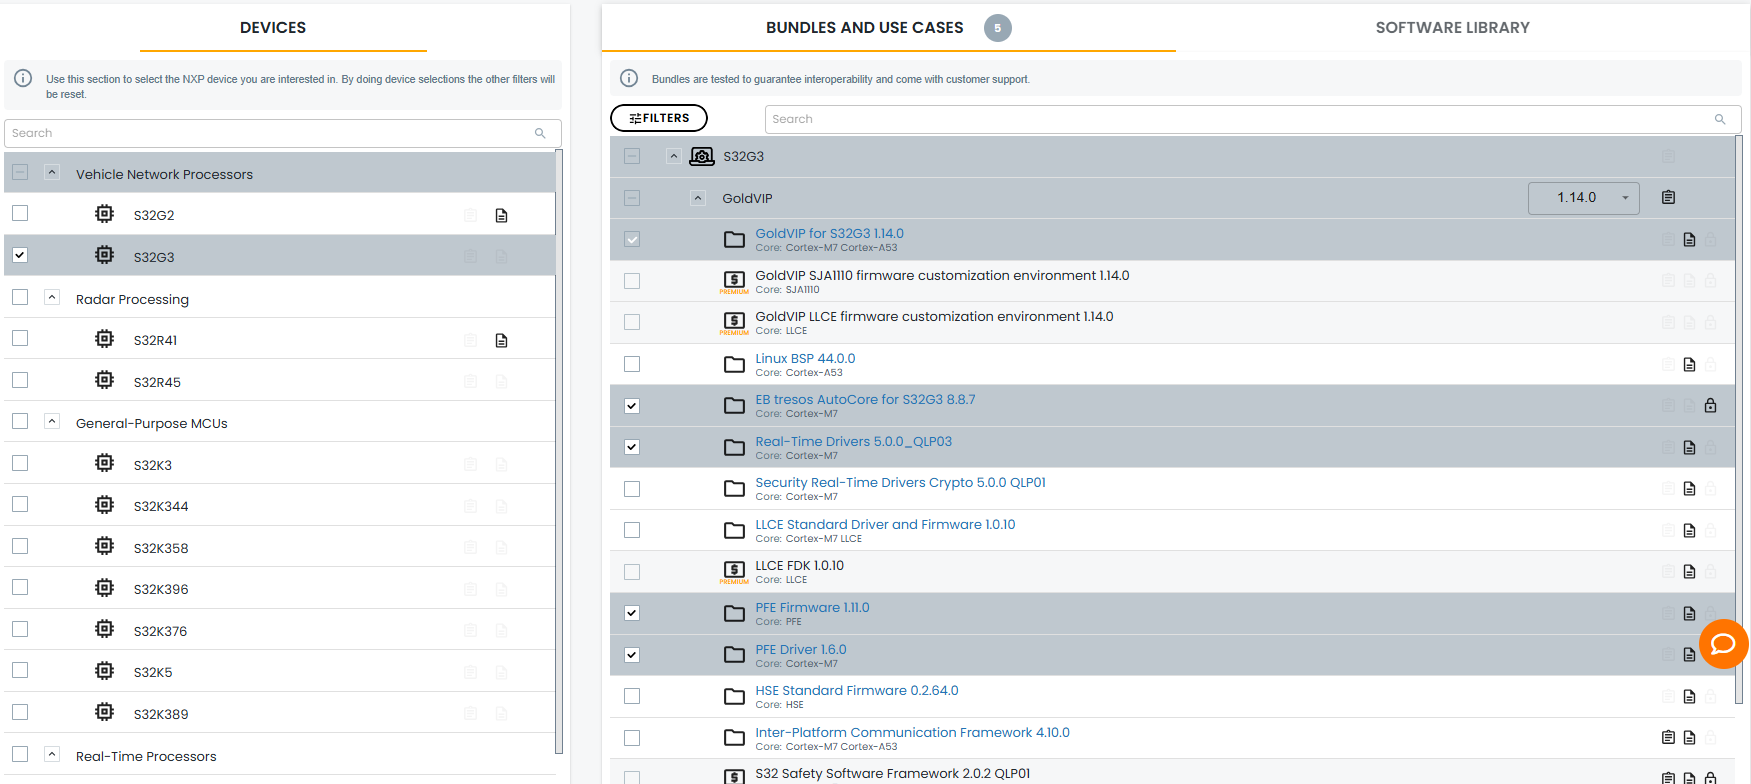Click document icon for GoldVIP for S32G3 1.14.0

click(x=1689, y=239)
